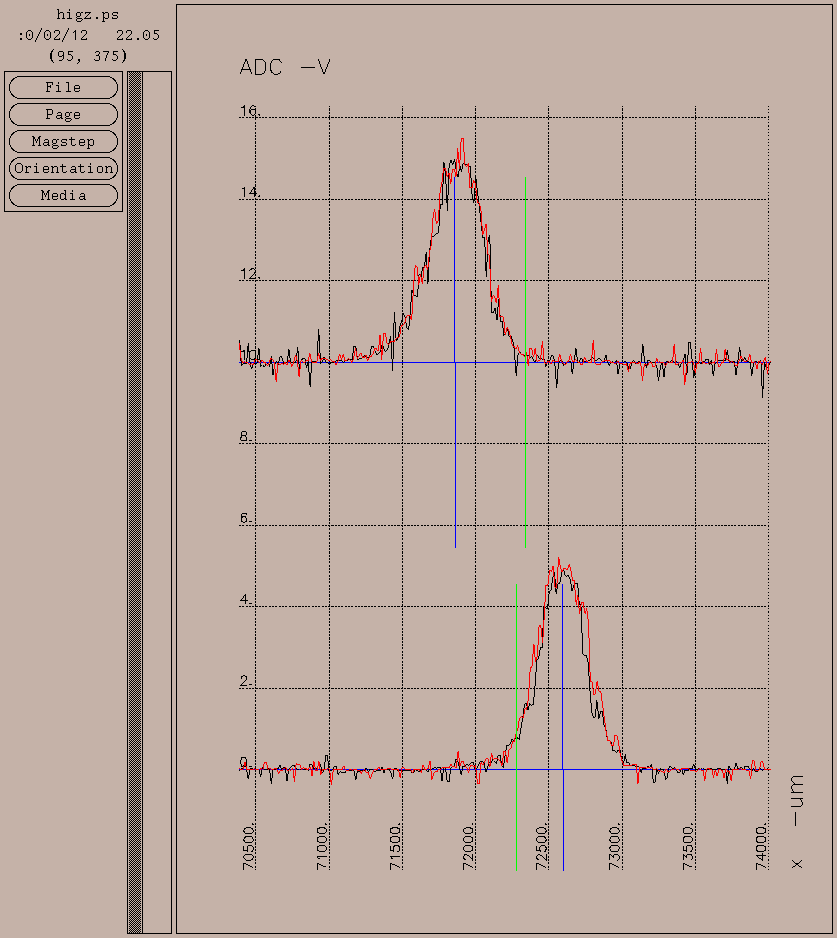Expand the Media dropdown menu
The width and height of the screenshot is (837, 938).
(63, 196)
